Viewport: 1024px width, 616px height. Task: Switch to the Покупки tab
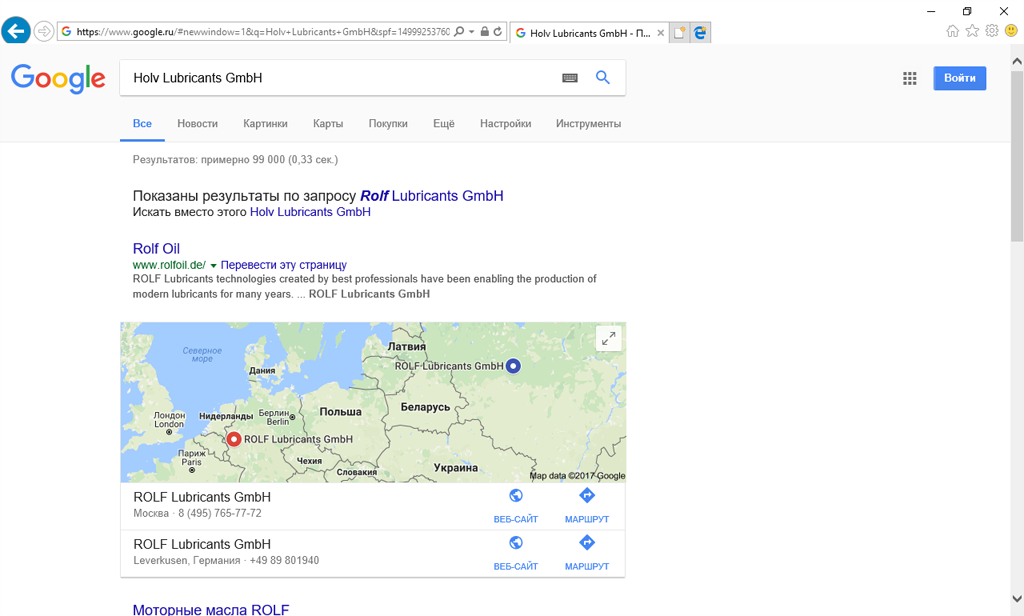[388, 124]
